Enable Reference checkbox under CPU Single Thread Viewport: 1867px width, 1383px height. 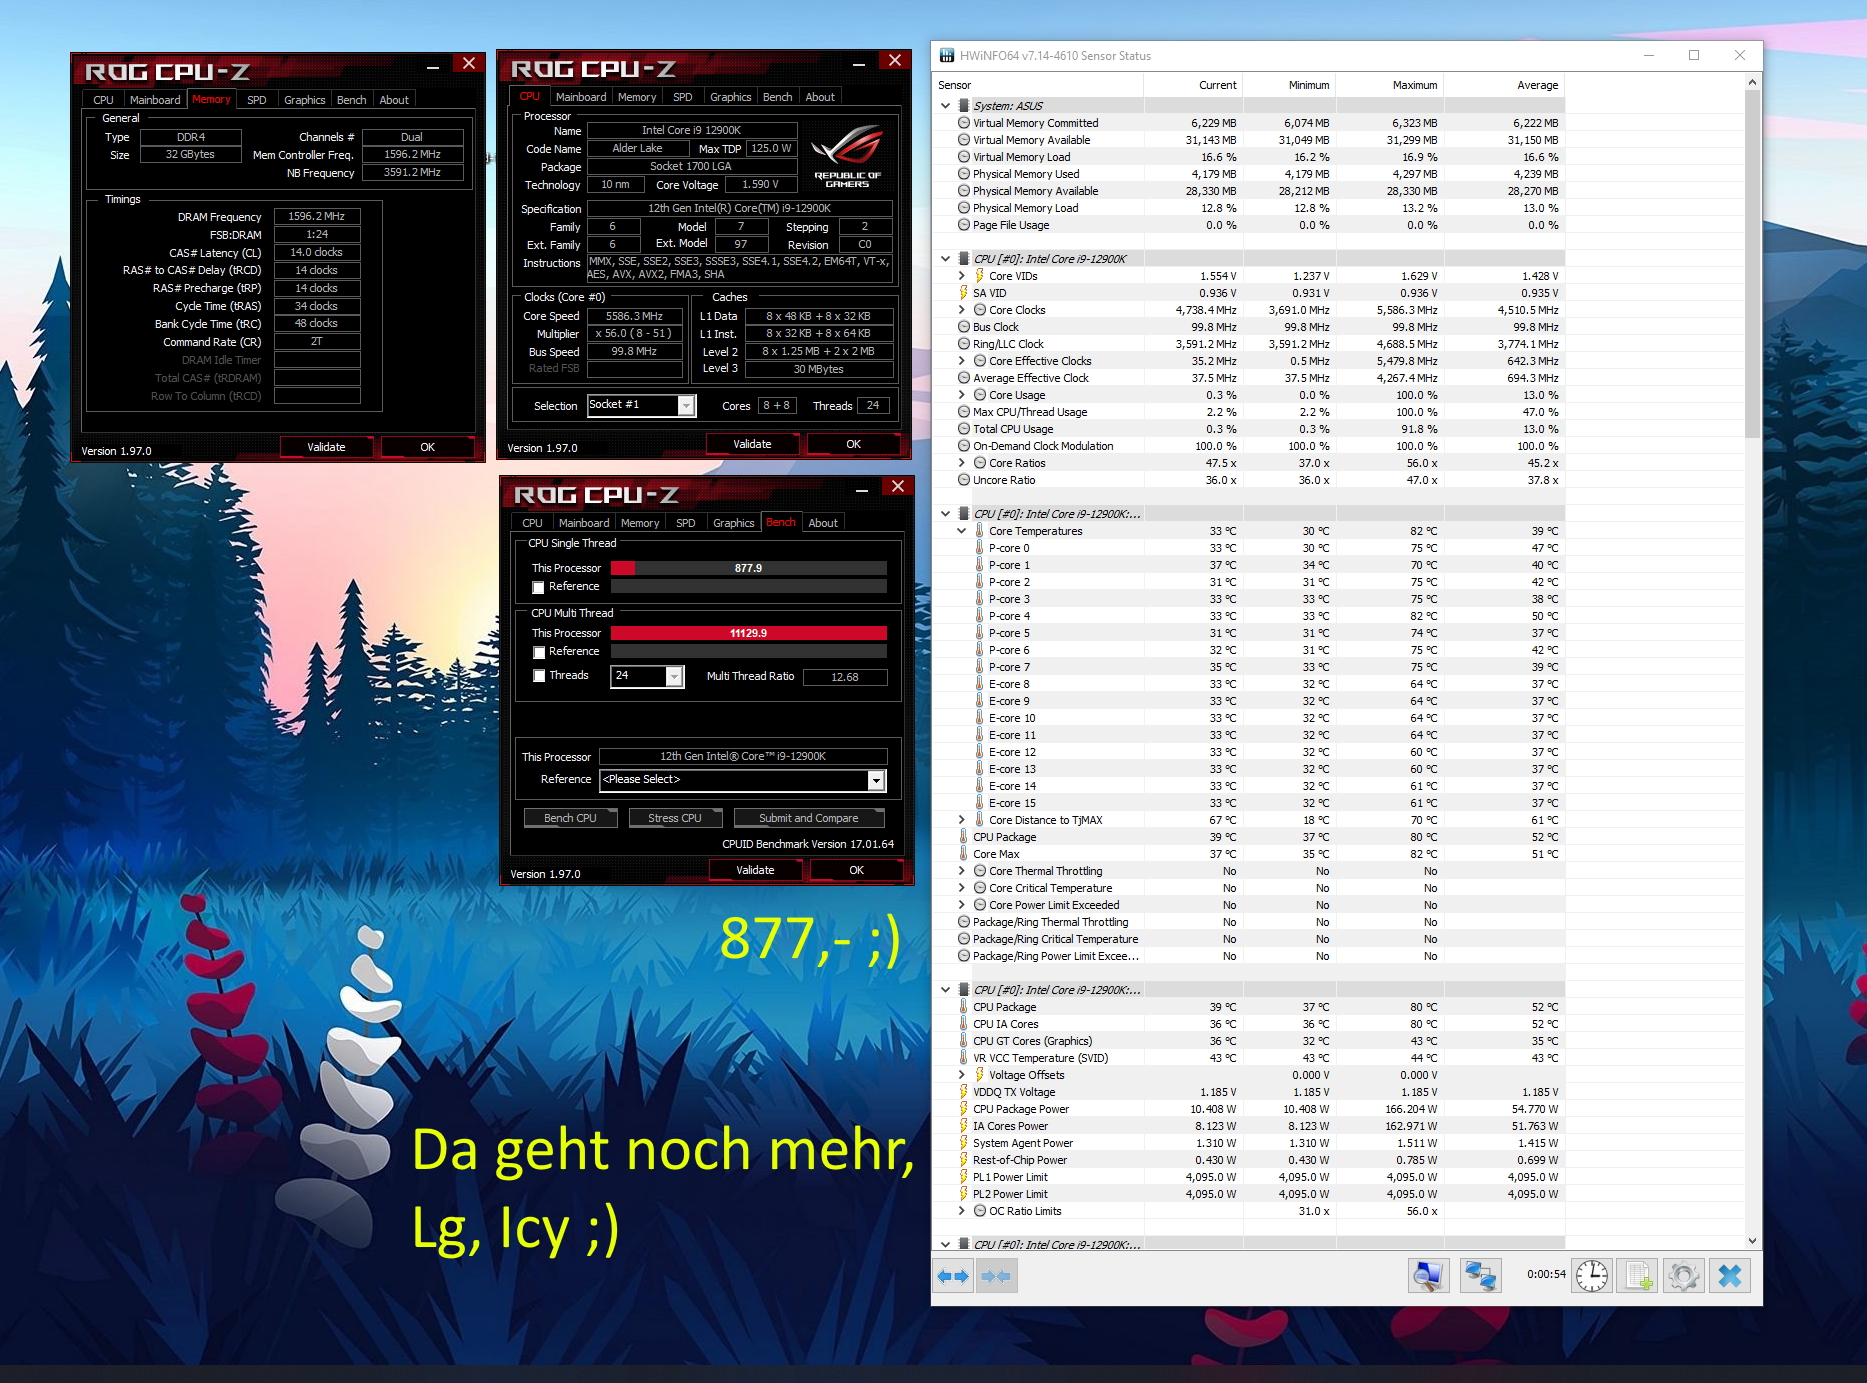coord(539,588)
